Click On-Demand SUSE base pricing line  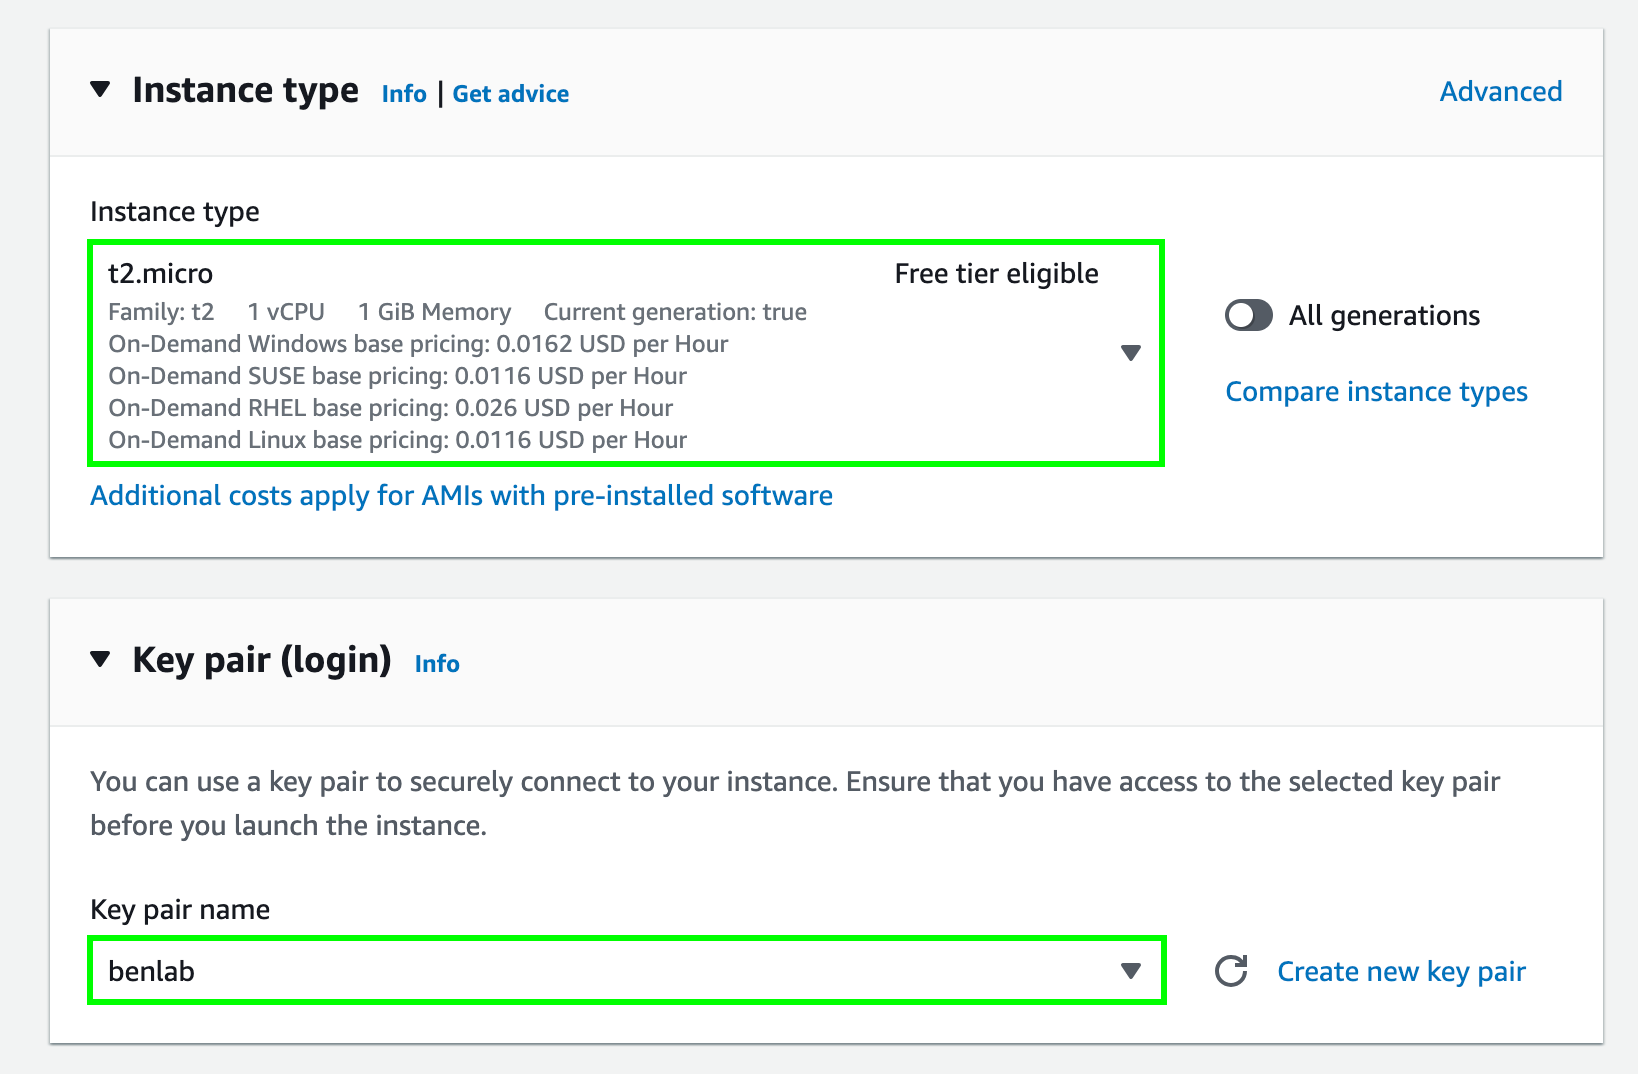click(398, 376)
